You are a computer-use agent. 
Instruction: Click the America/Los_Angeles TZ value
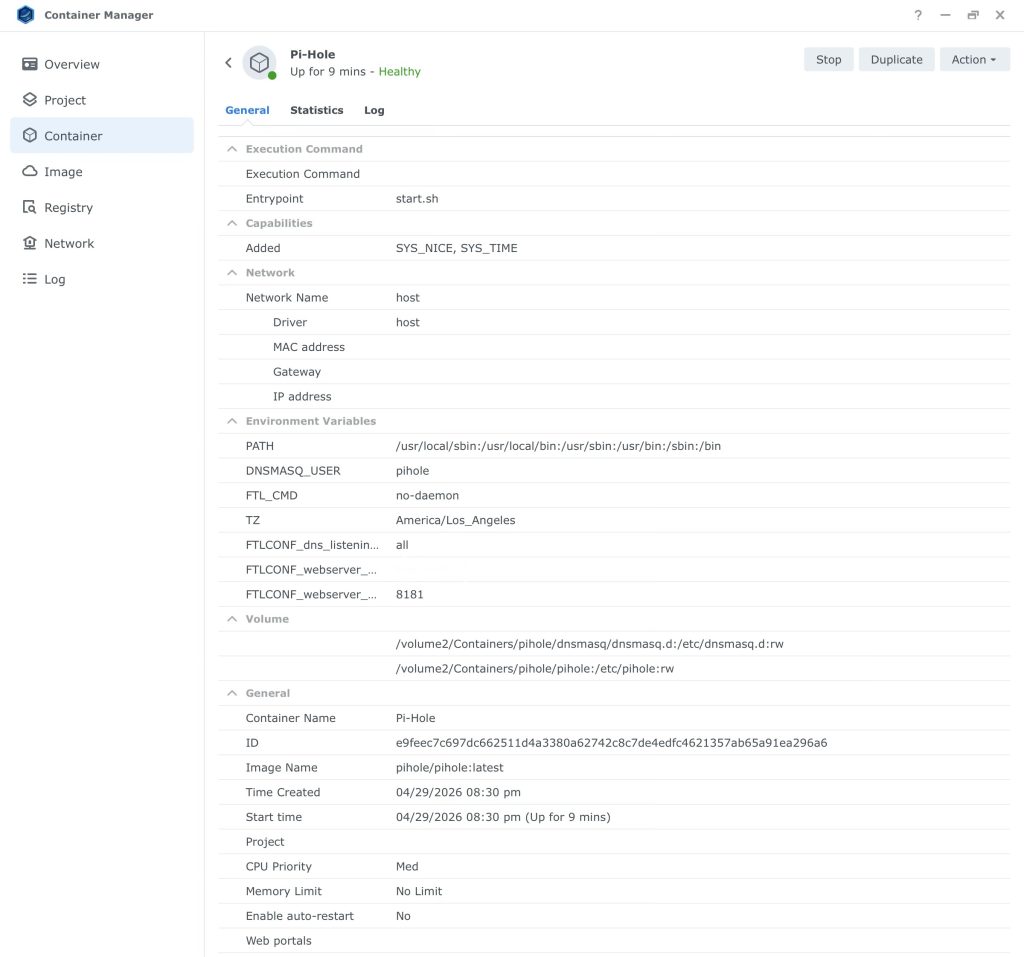455,520
